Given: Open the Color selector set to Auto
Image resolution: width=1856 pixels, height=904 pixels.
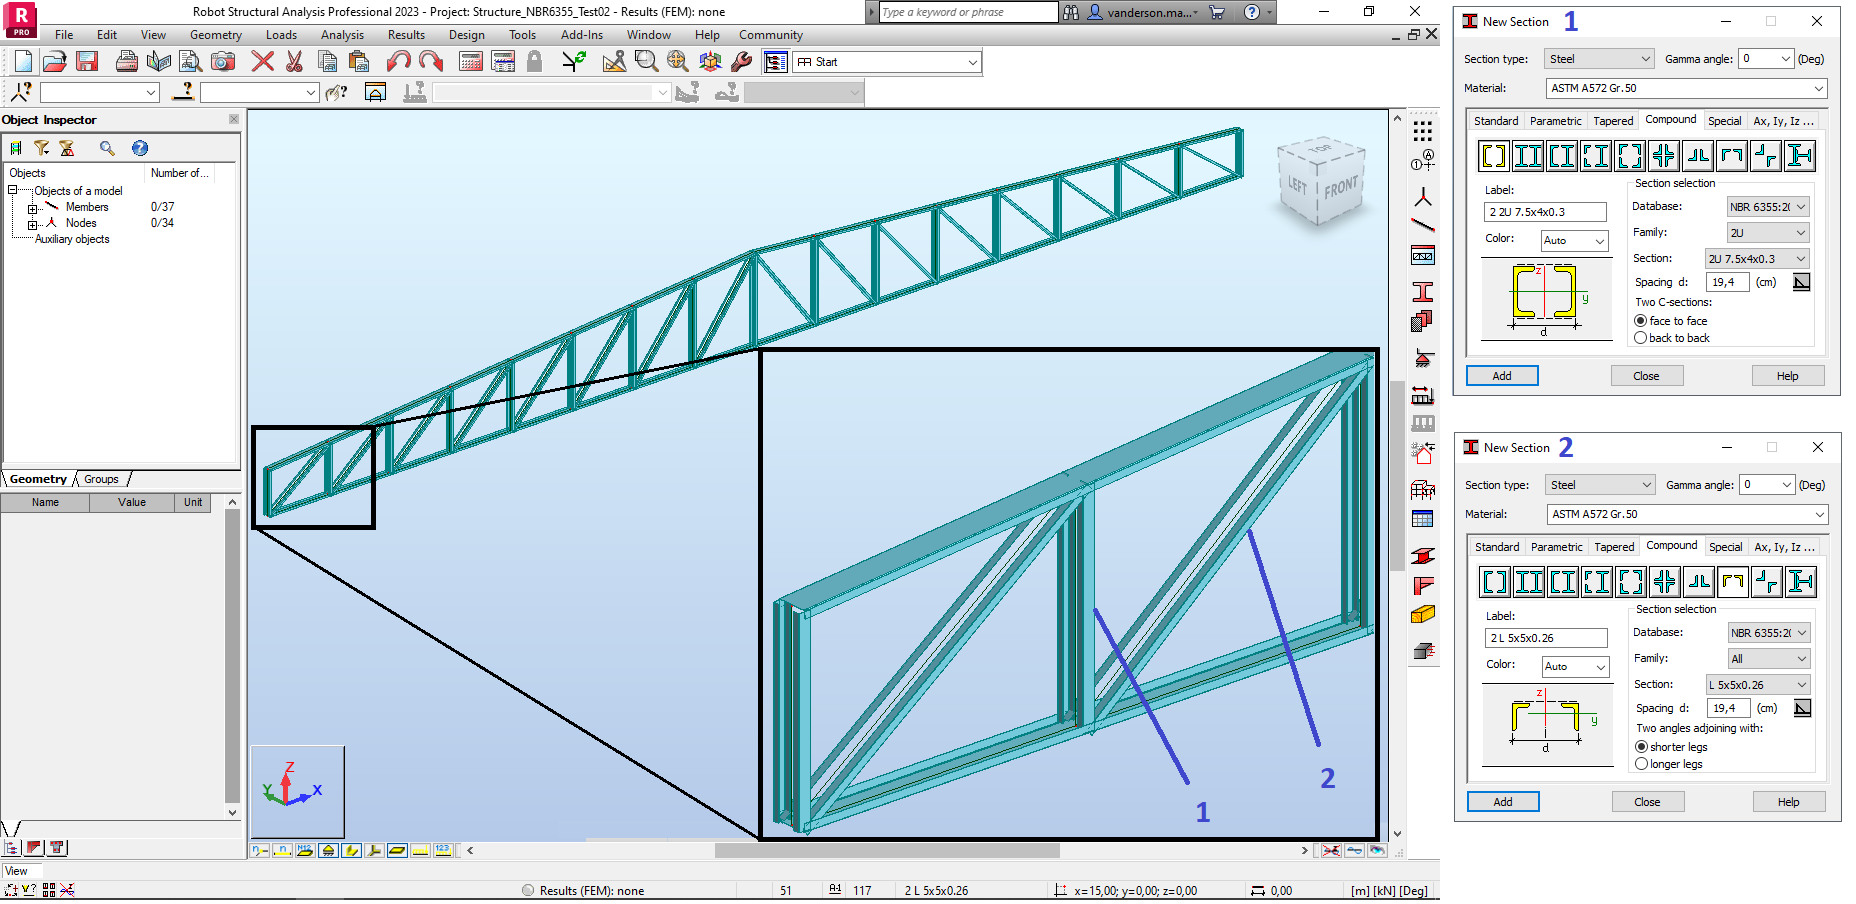Looking at the screenshot, I should 1574,240.
